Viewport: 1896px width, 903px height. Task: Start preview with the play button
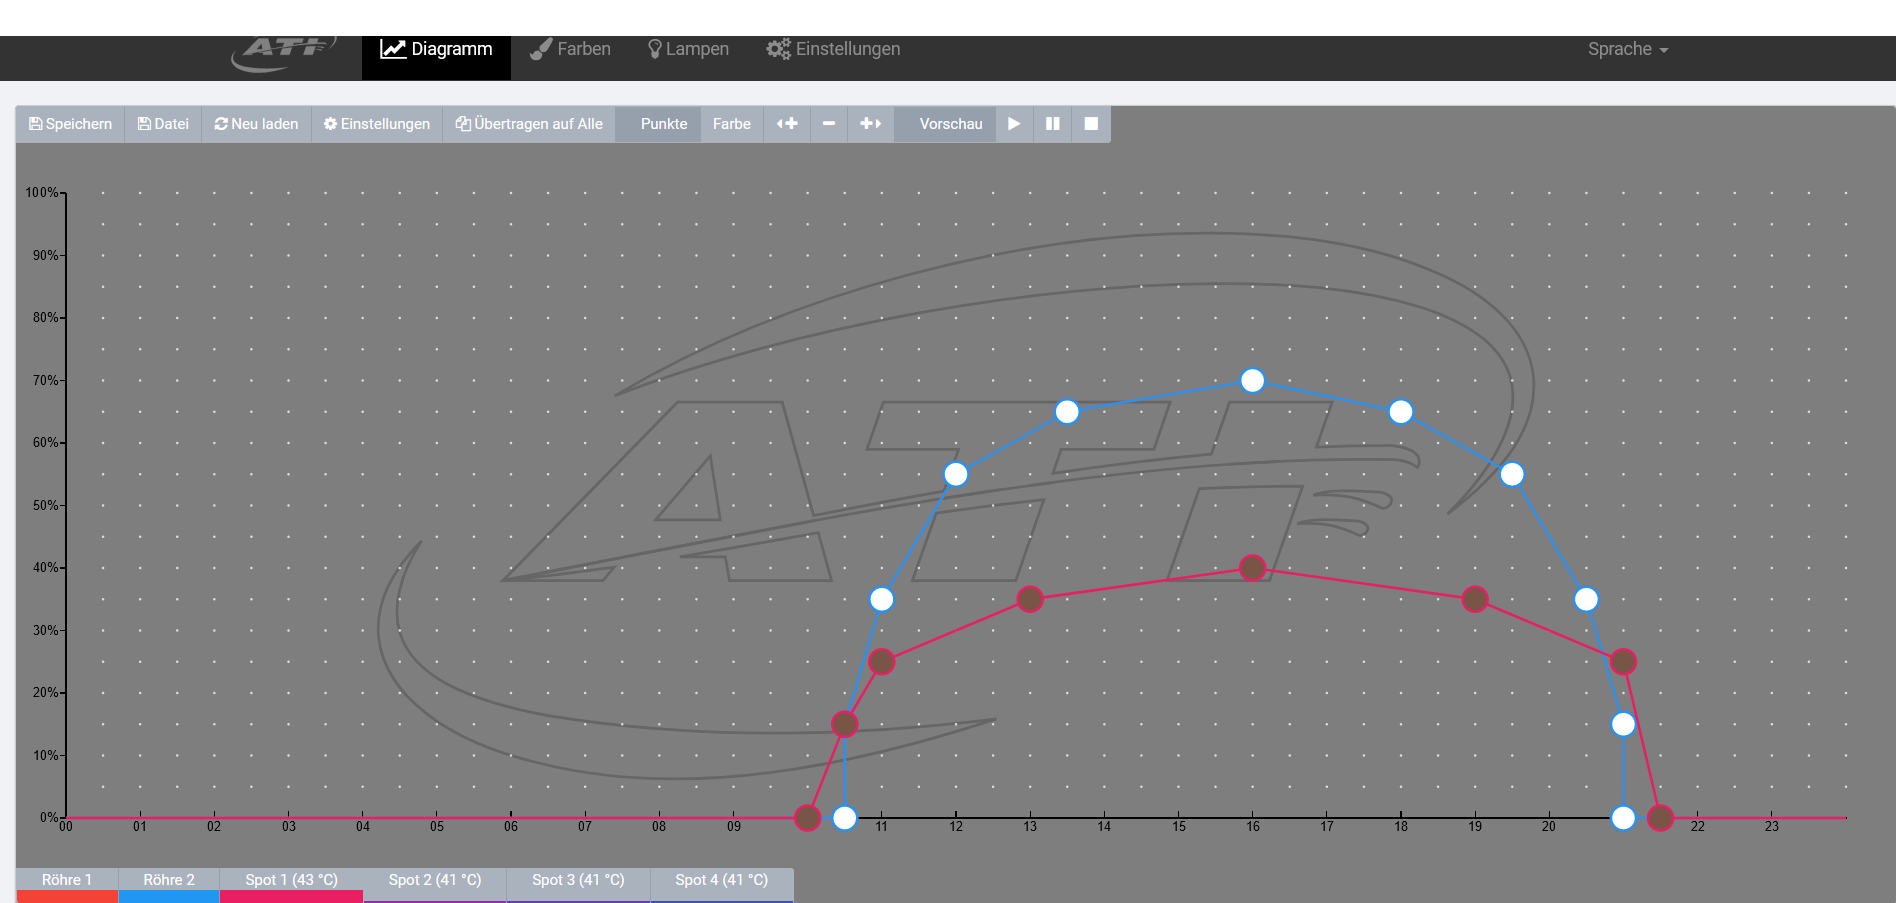tap(1014, 124)
